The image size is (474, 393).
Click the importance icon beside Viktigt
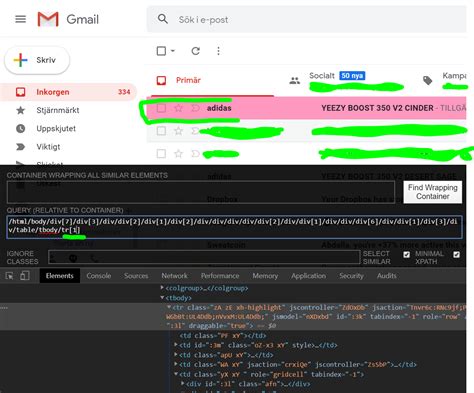[x=21, y=147]
